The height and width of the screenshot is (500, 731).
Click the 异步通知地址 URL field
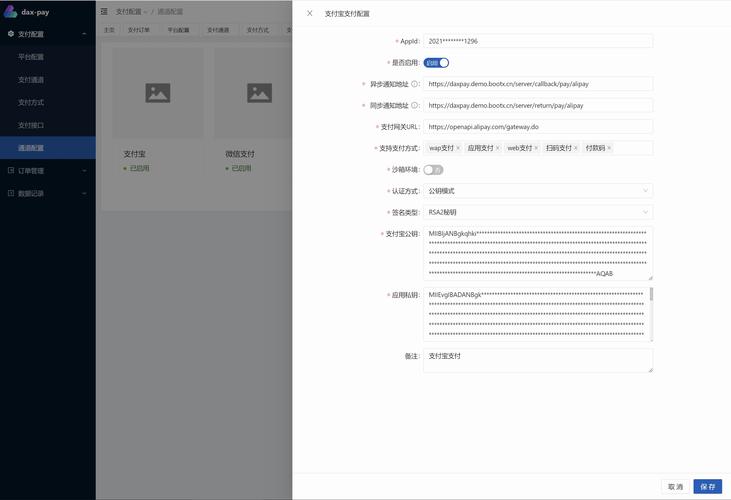pyautogui.click(x=538, y=84)
